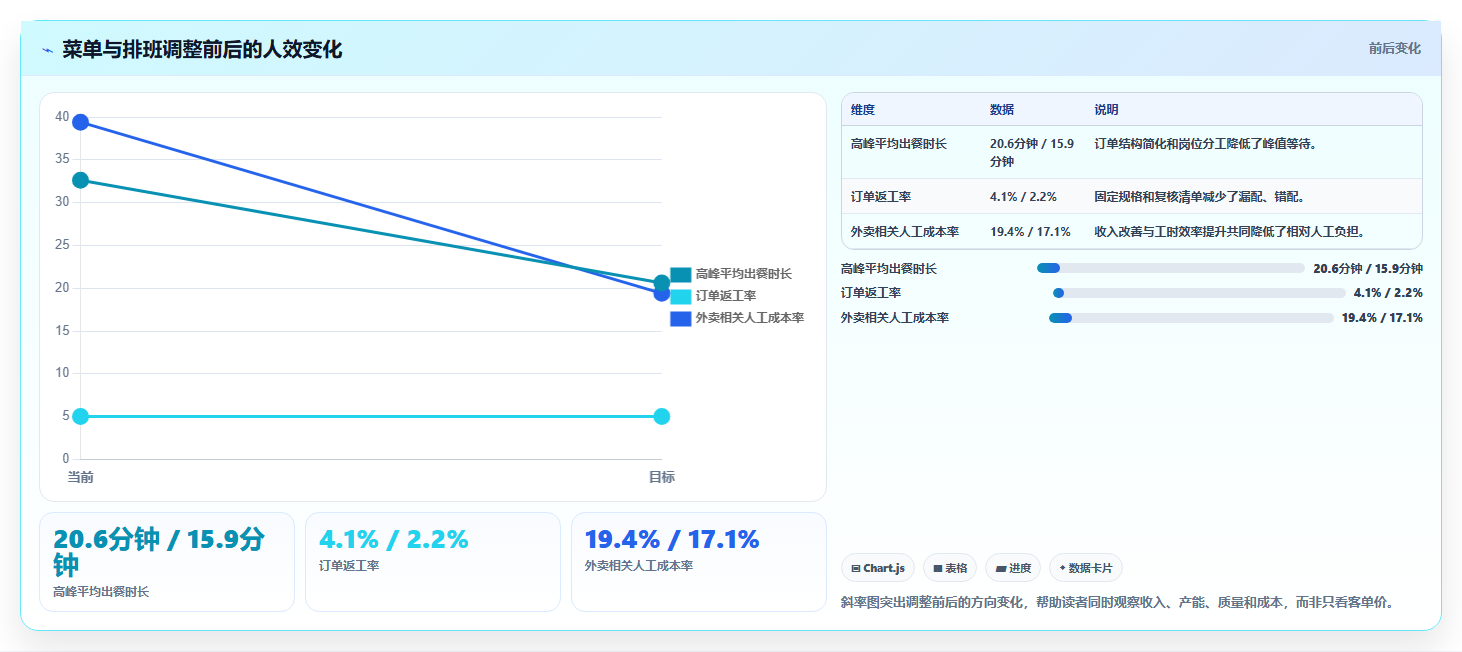Click the 维度 table column header
Image resolution: width=1462 pixels, height=652 pixels.
click(x=863, y=110)
